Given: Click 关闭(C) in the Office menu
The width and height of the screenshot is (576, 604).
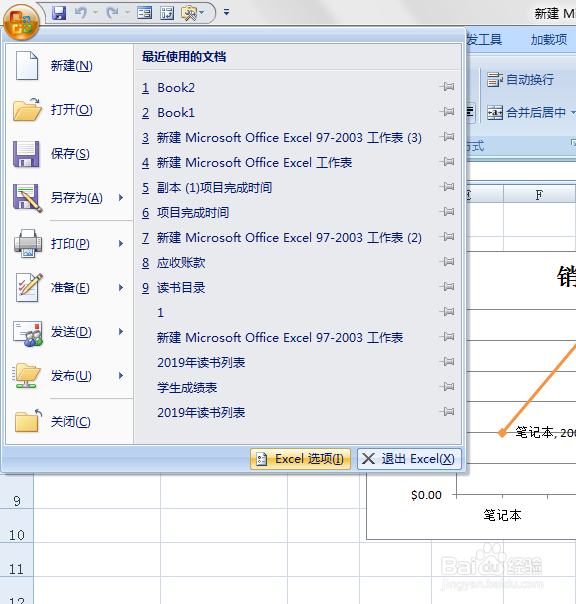Looking at the screenshot, I should click(x=69, y=421).
